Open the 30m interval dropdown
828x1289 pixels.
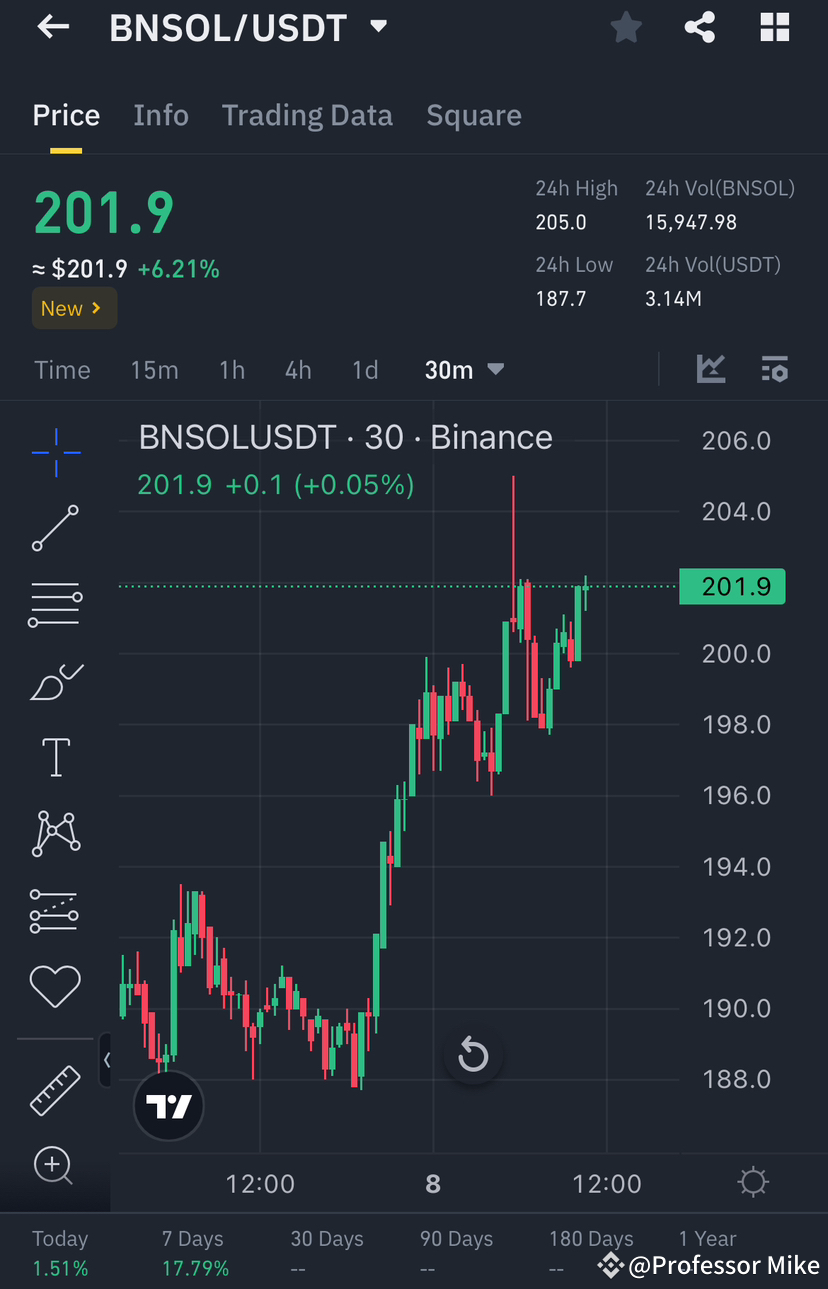463,369
